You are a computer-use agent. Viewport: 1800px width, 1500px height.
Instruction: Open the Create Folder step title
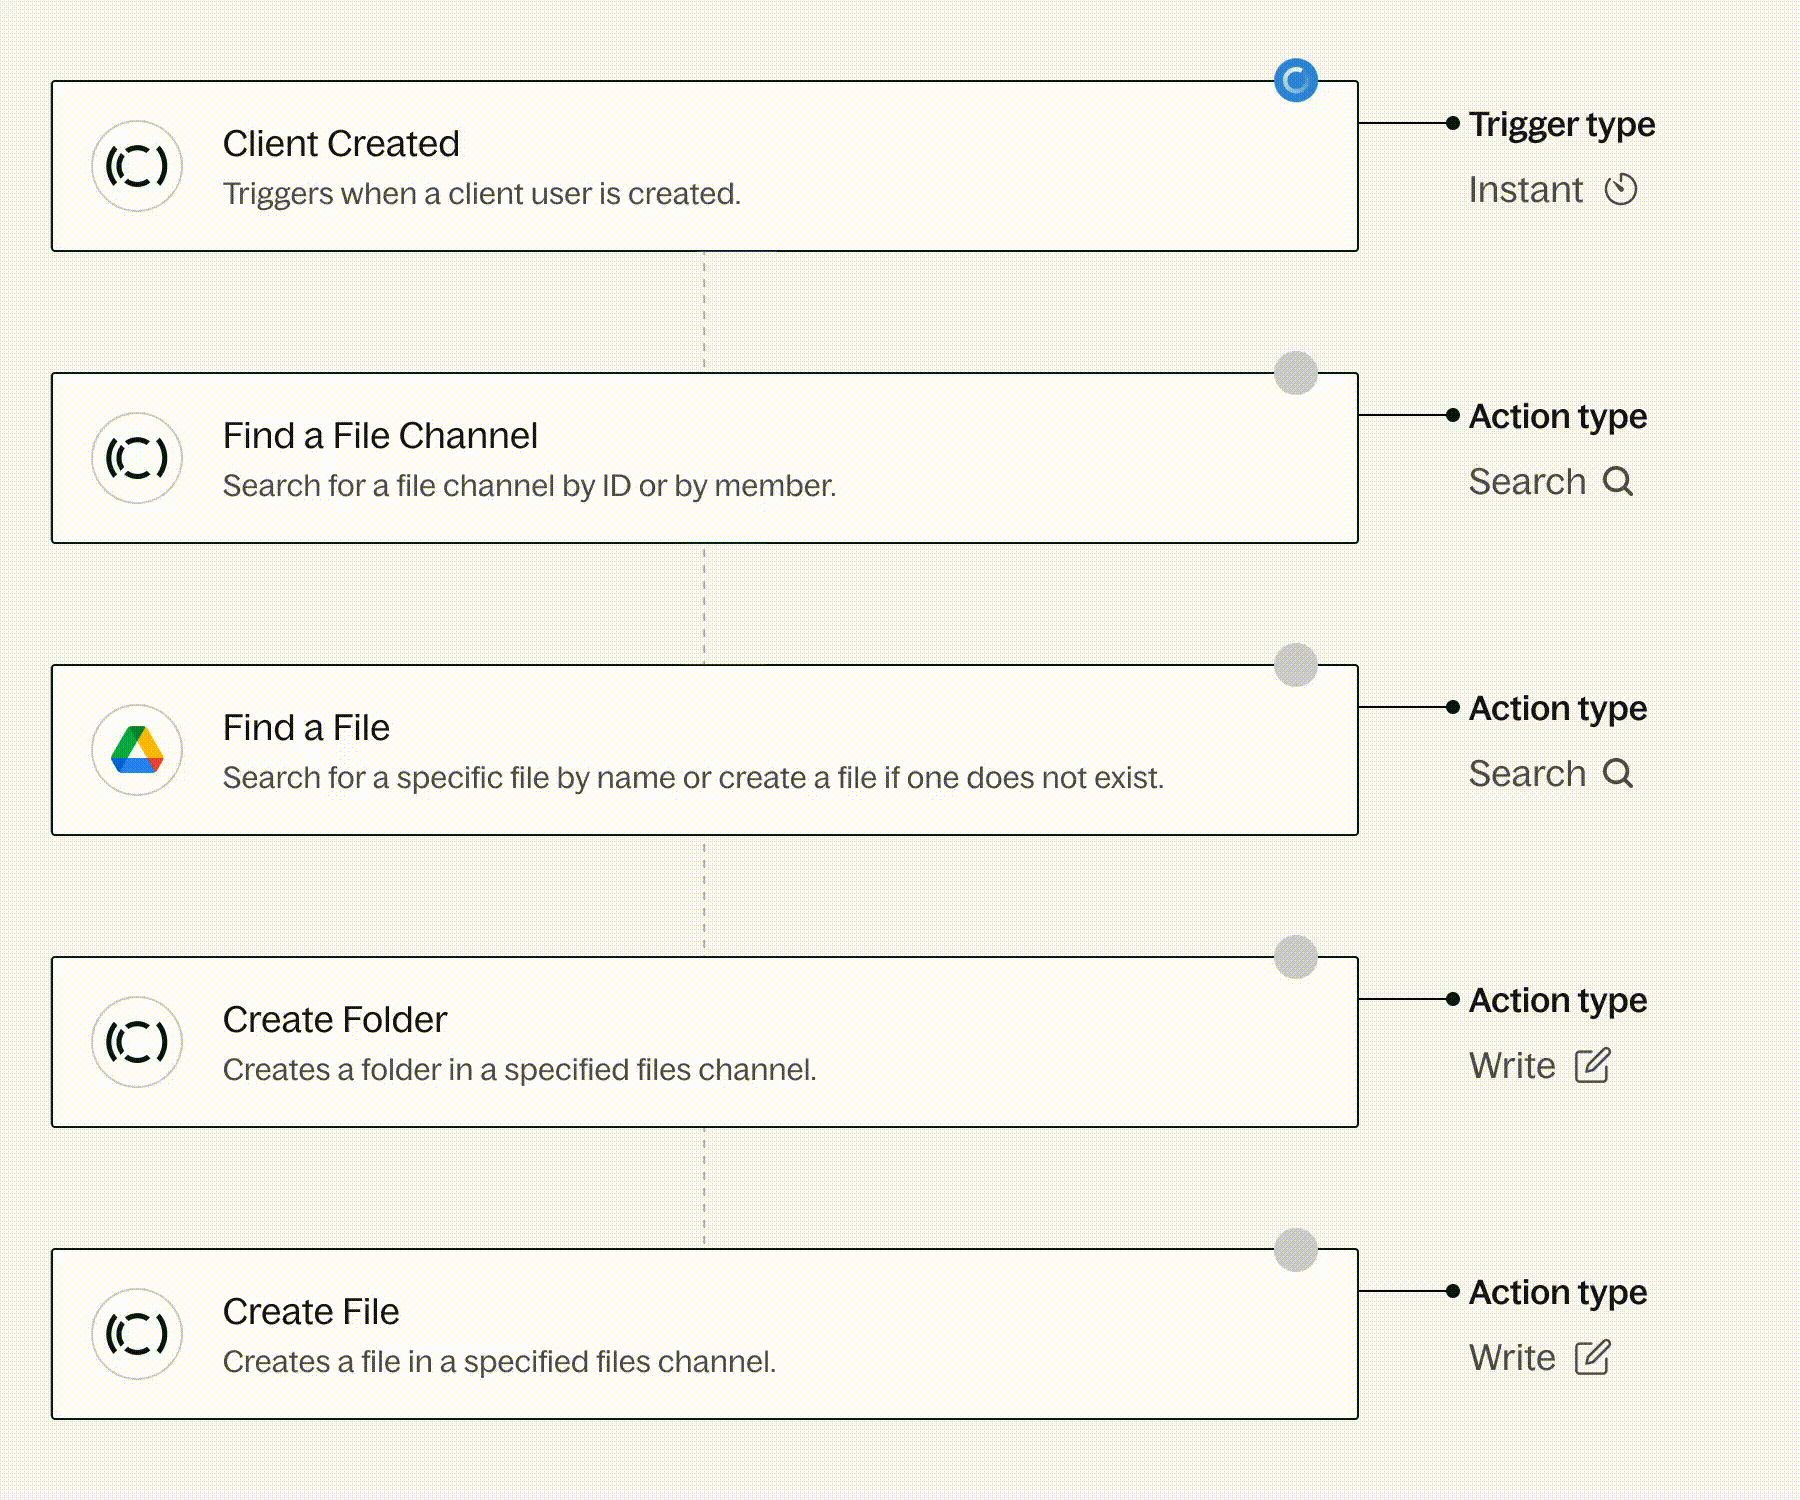coord(334,1020)
